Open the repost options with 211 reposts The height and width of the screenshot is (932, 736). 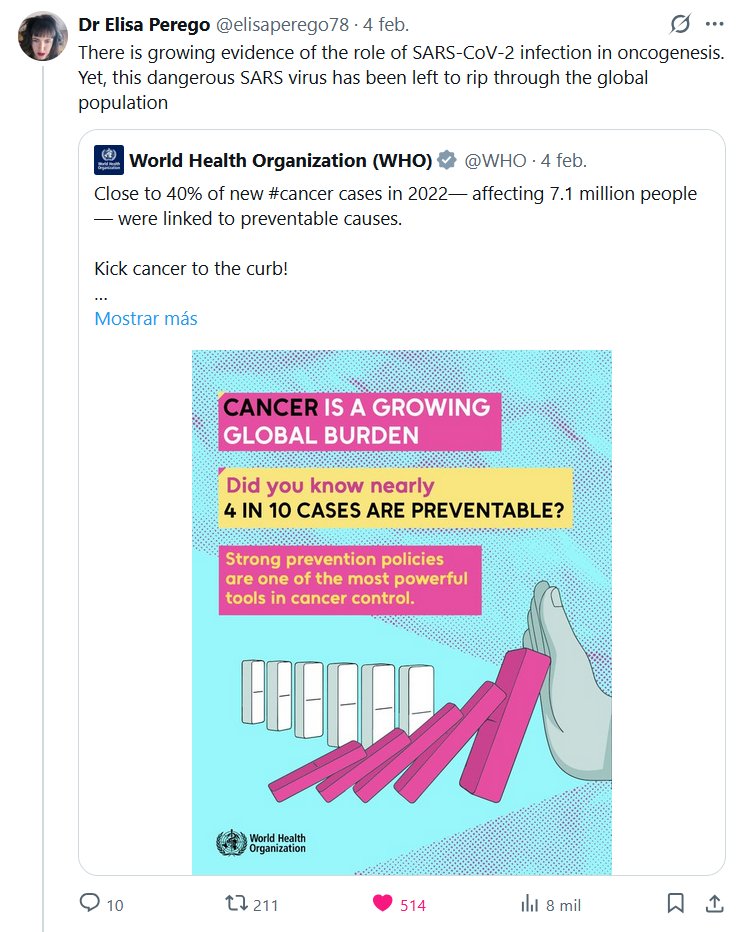(x=236, y=904)
